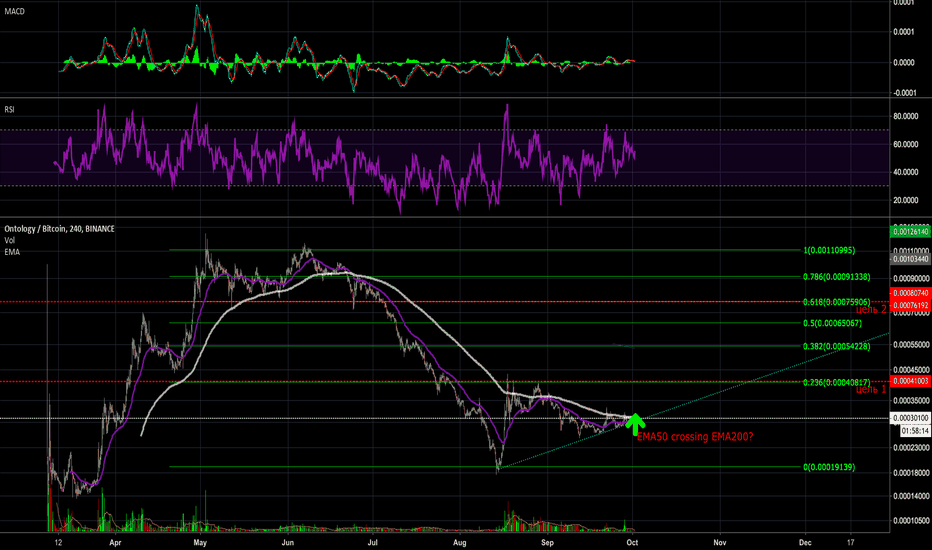
Task: Click the red 'цель 2' annotation
Action: [871, 310]
